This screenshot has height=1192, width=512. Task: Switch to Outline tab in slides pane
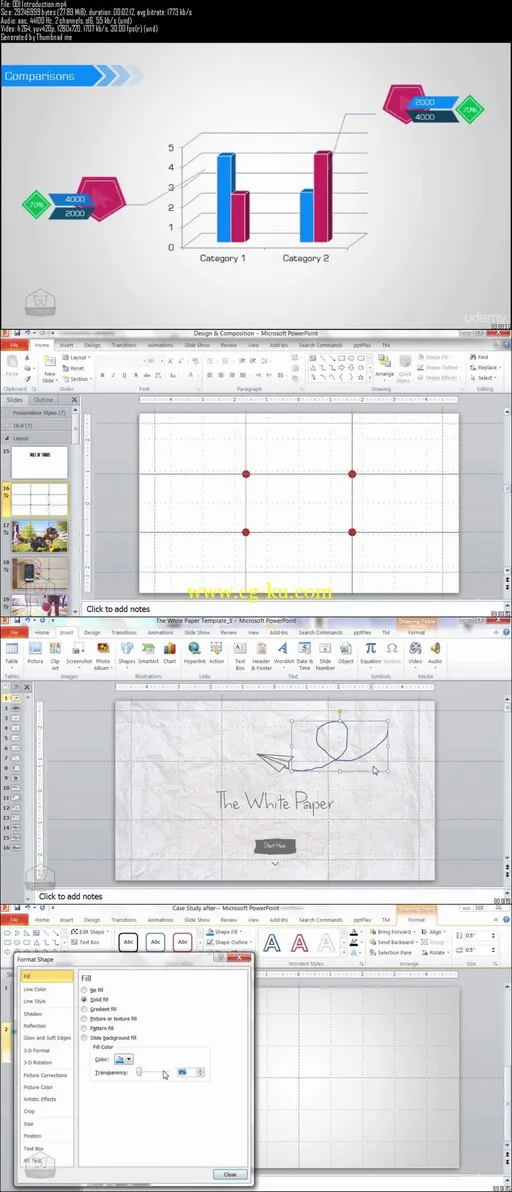pyautogui.click(x=43, y=400)
